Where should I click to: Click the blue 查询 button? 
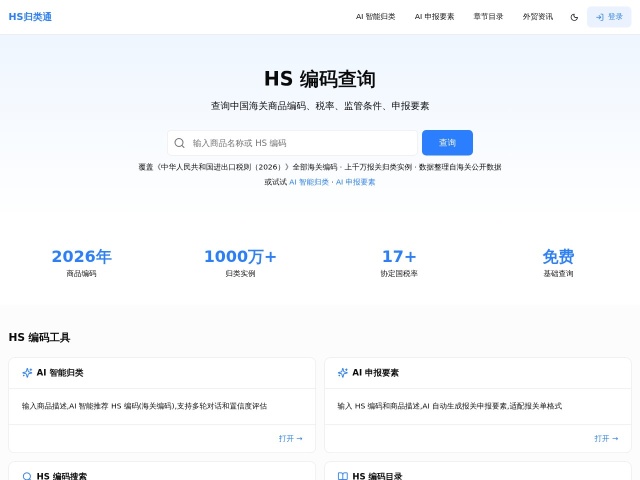(x=447, y=143)
